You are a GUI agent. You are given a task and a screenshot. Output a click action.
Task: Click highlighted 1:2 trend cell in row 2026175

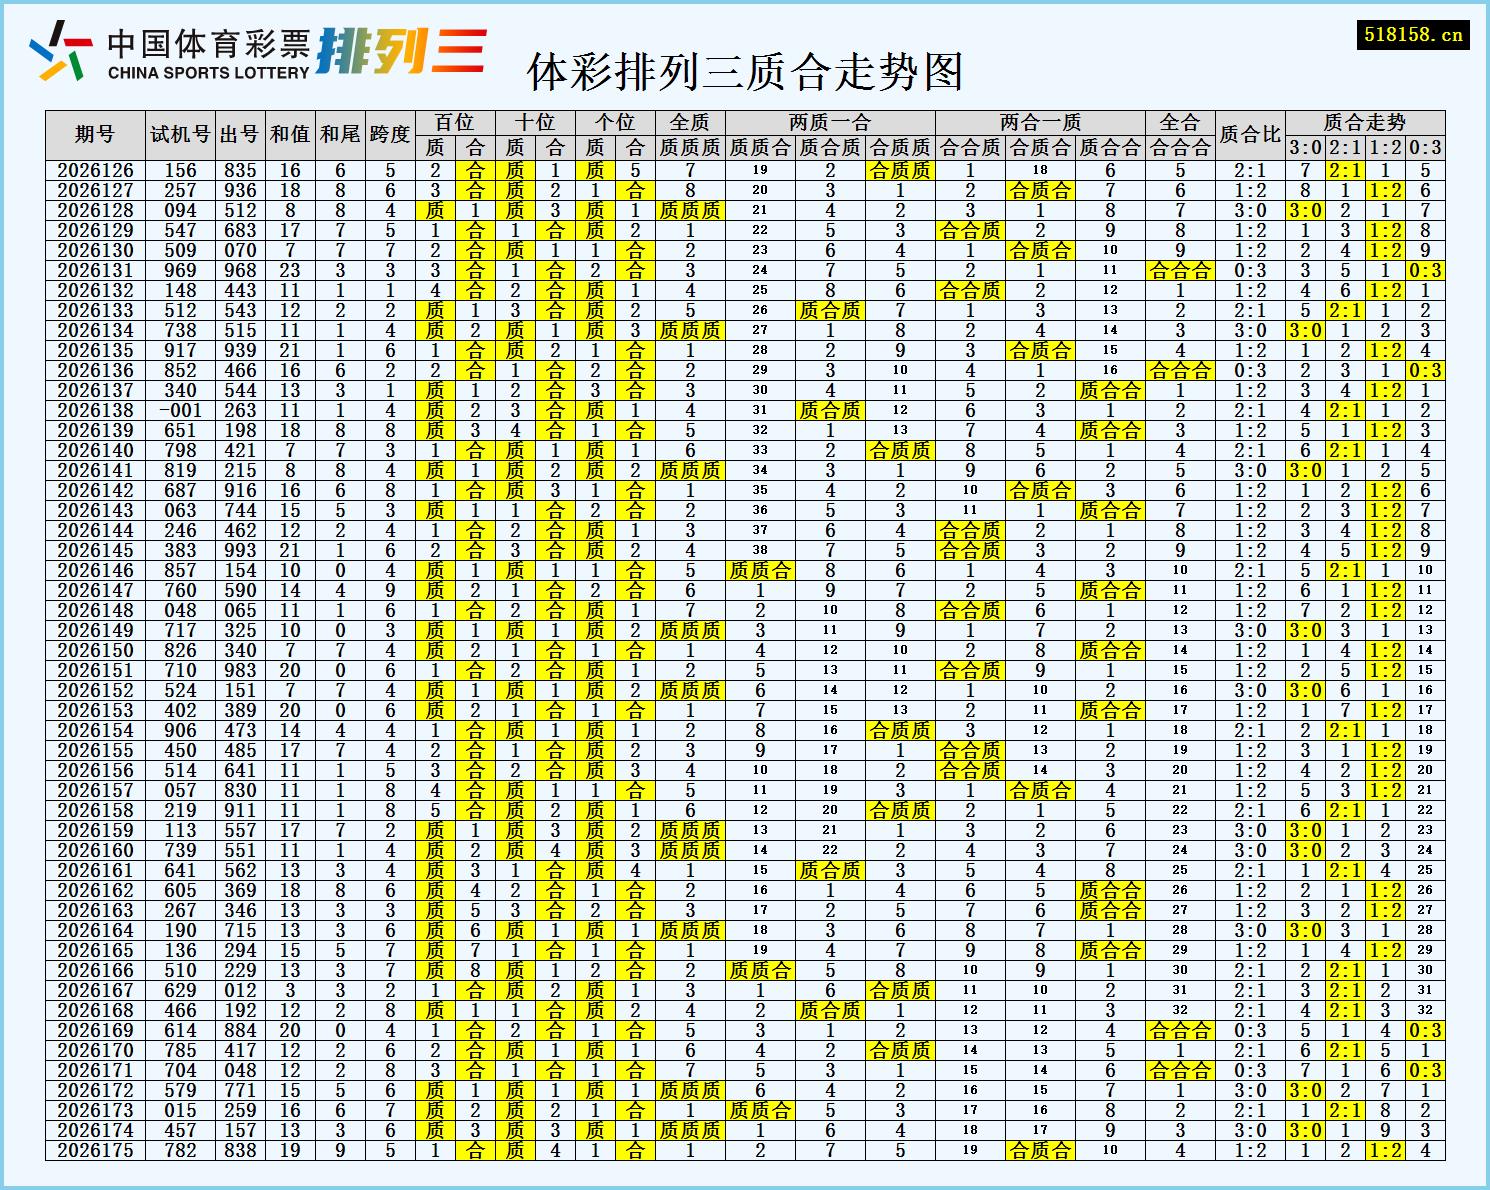click(x=1385, y=1151)
